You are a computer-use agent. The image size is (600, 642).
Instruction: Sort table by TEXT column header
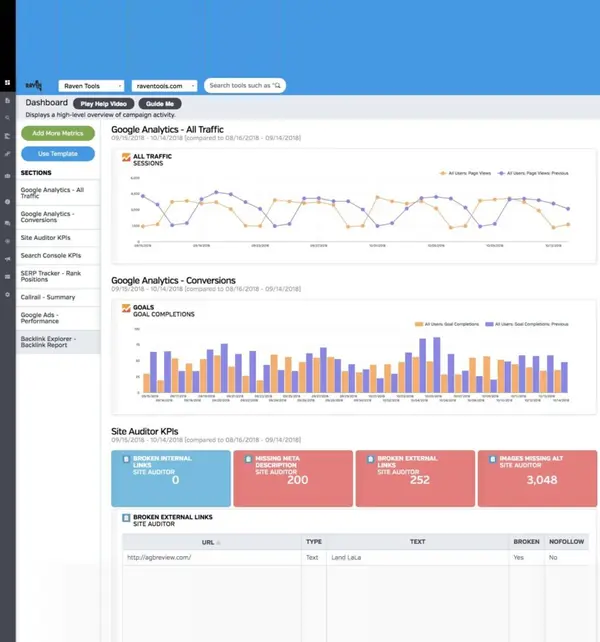point(417,542)
